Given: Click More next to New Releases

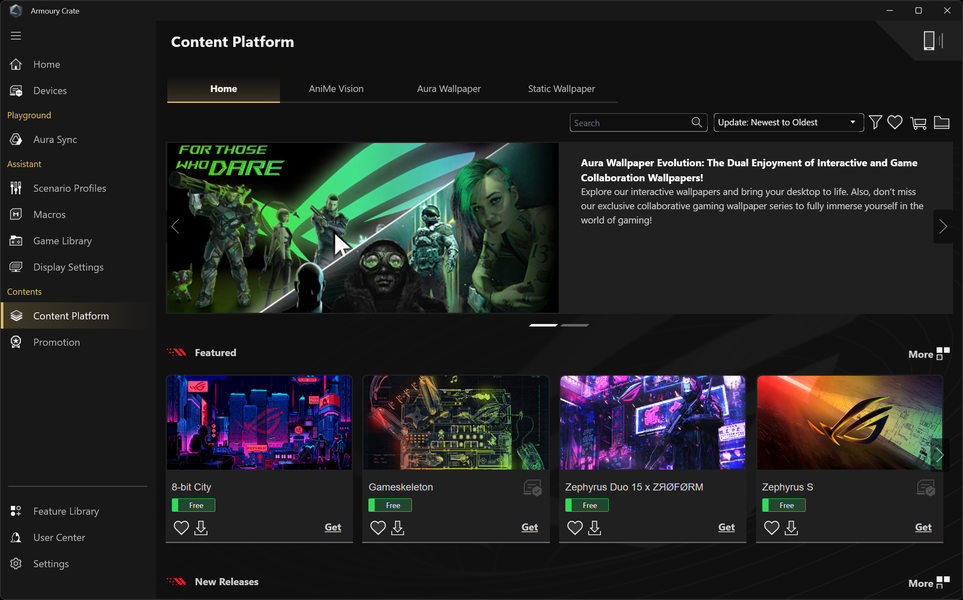Looking at the screenshot, I should click(x=929, y=583).
